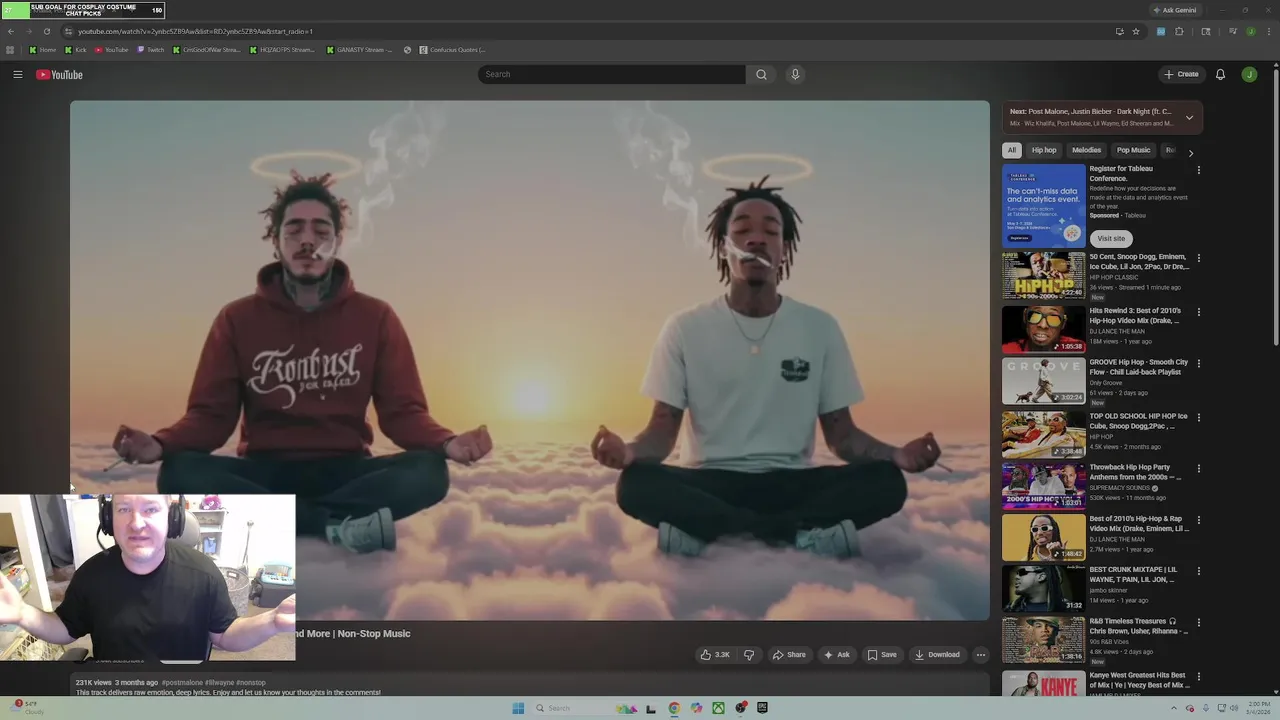The width and height of the screenshot is (1280, 720).
Task: Open the GANASTY Stream bookmark
Action: click(360, 50)
